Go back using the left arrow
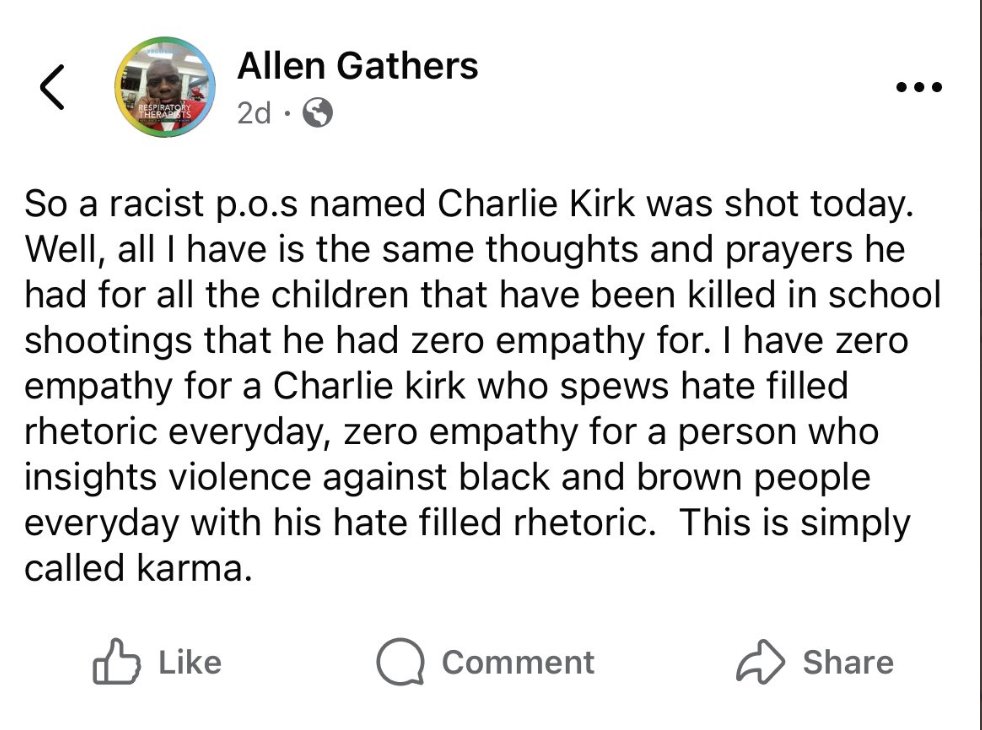The width and height of the screenshot is (982, 730). pyautogui.click(x=53, y=87)
